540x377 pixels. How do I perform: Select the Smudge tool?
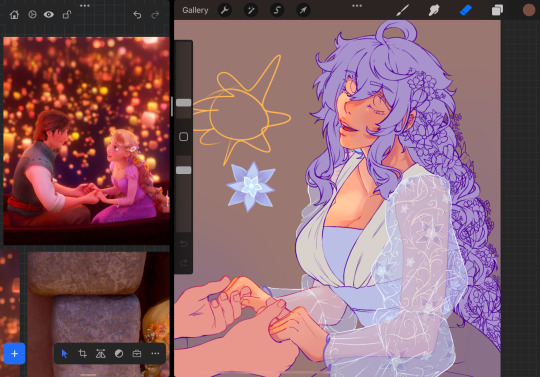tap(434, 10)
